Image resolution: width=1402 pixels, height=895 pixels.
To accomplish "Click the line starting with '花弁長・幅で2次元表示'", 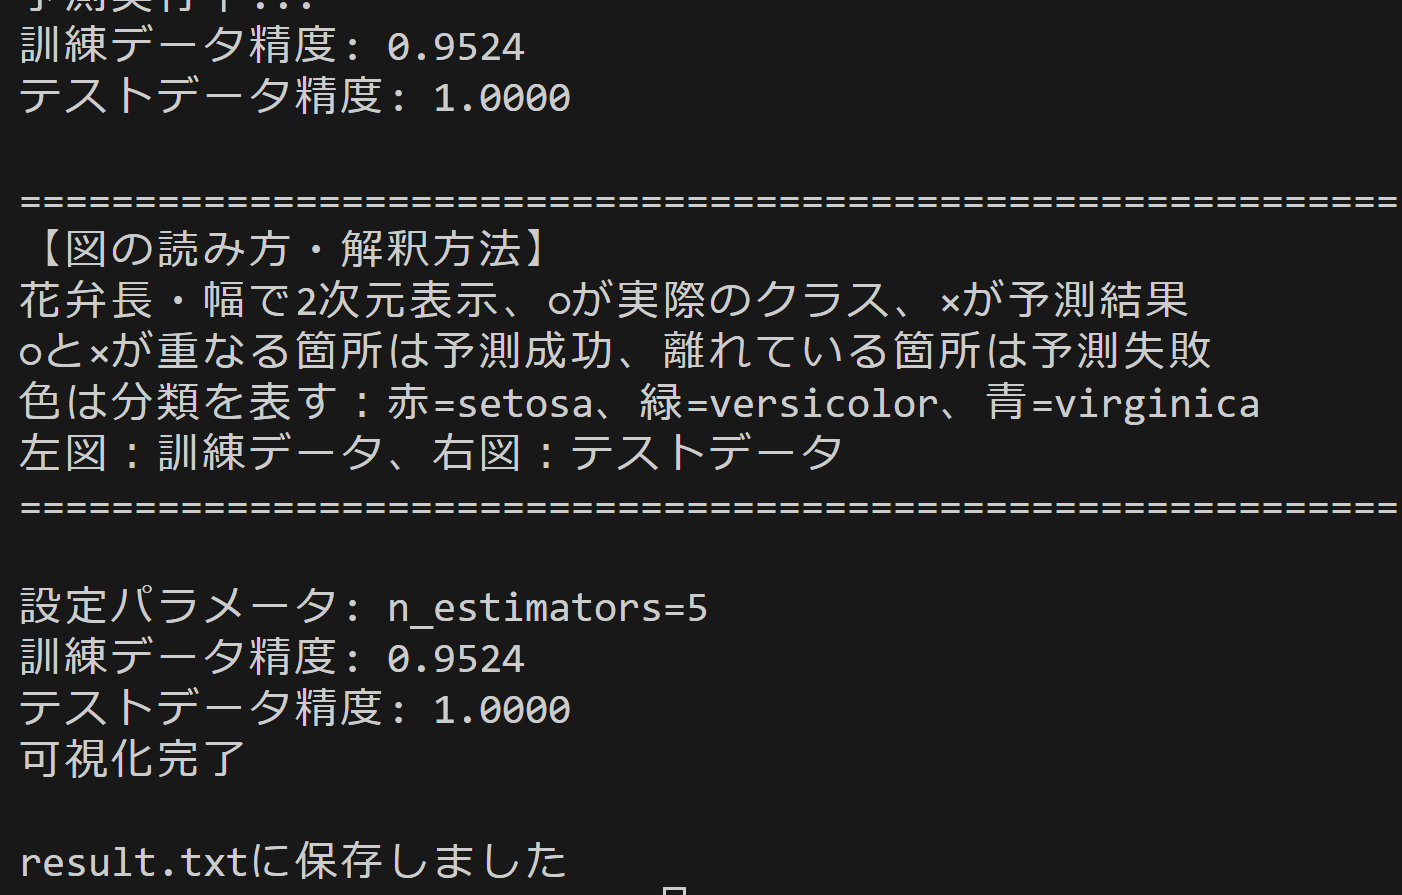I will pos(604,300).
